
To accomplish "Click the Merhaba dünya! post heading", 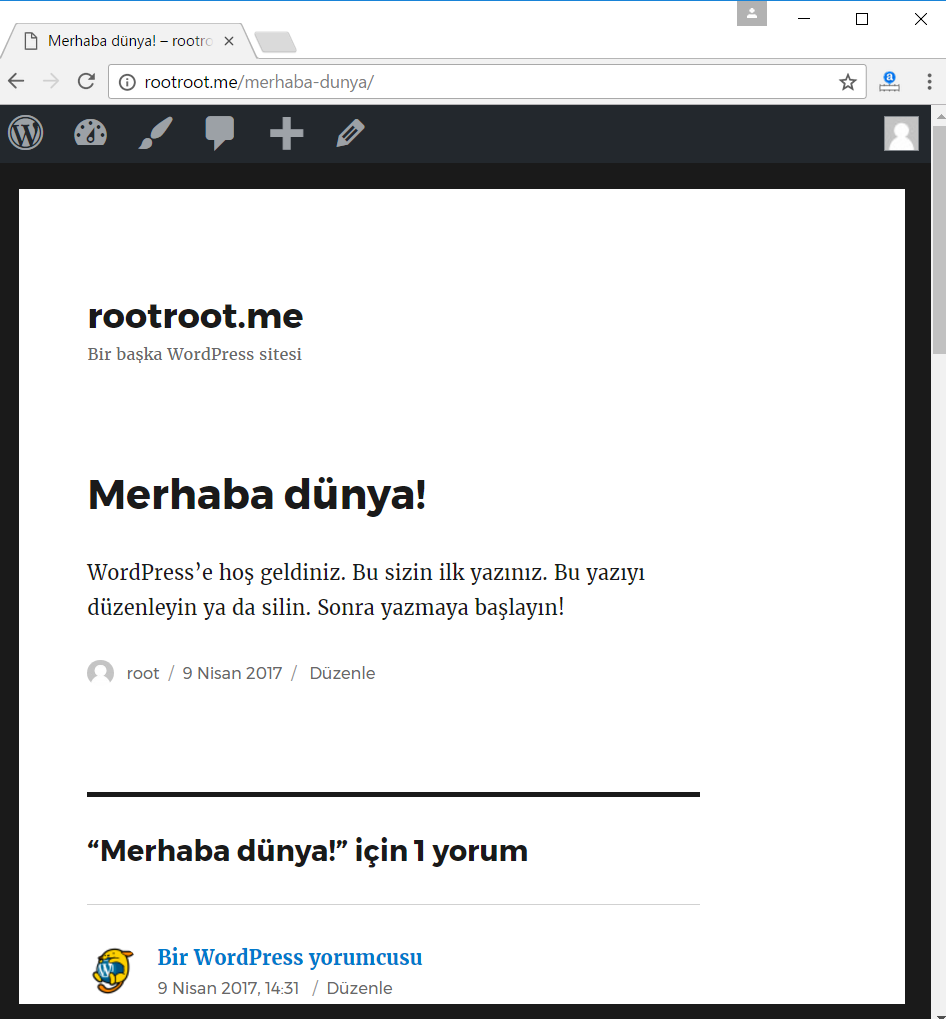I will pyautogui.click(x=257, y=495).
